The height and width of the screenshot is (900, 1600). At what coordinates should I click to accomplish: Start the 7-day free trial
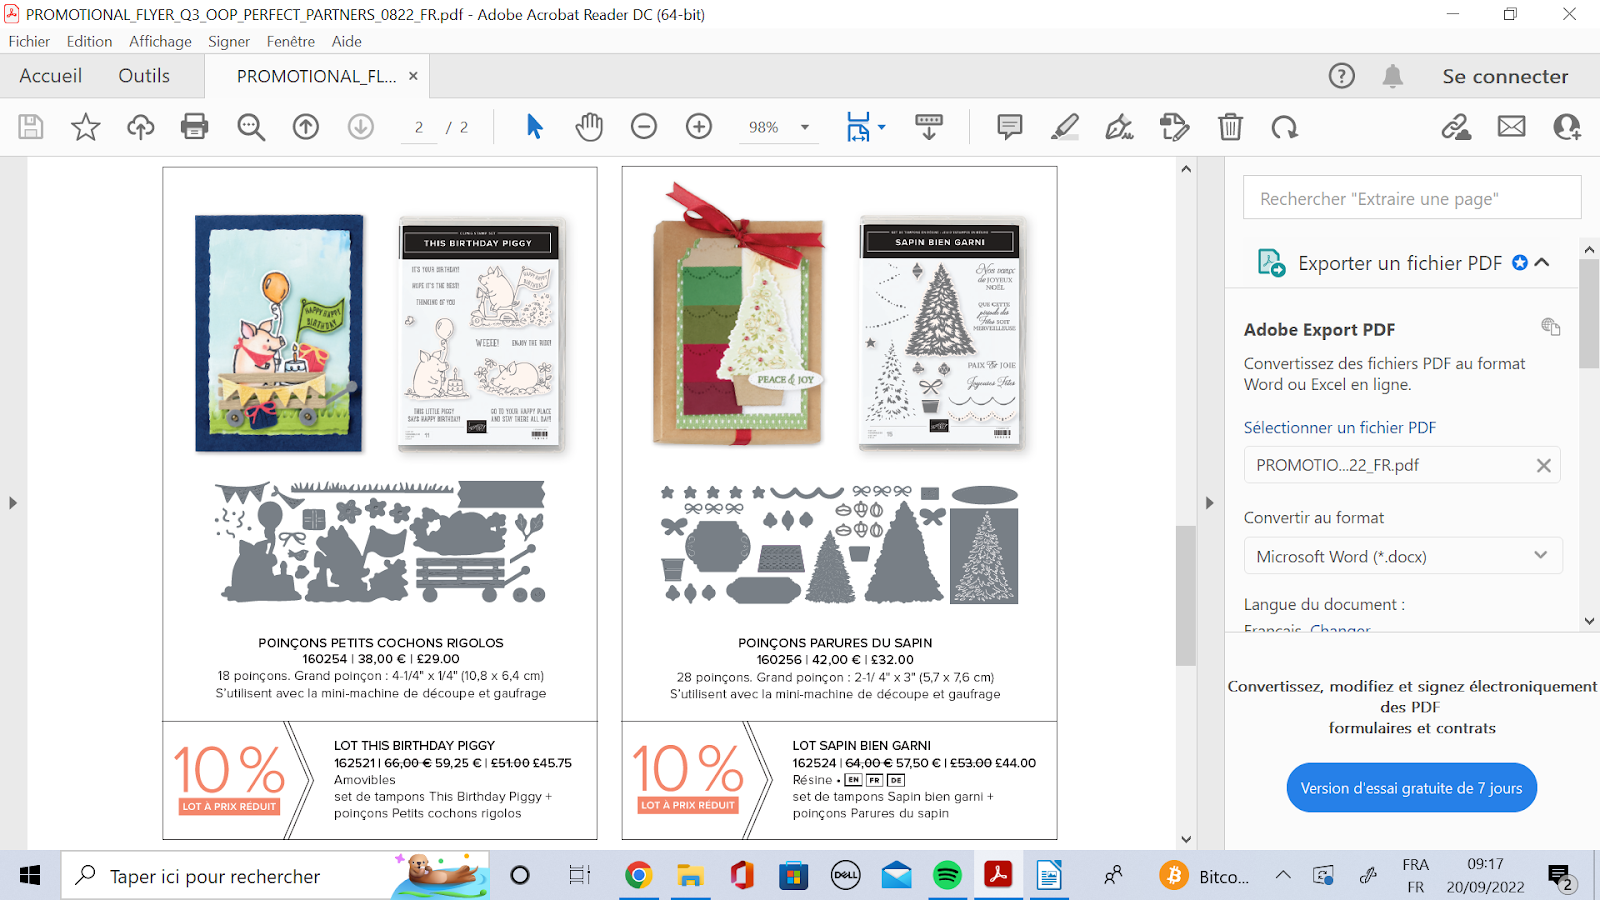[1411, 788]
